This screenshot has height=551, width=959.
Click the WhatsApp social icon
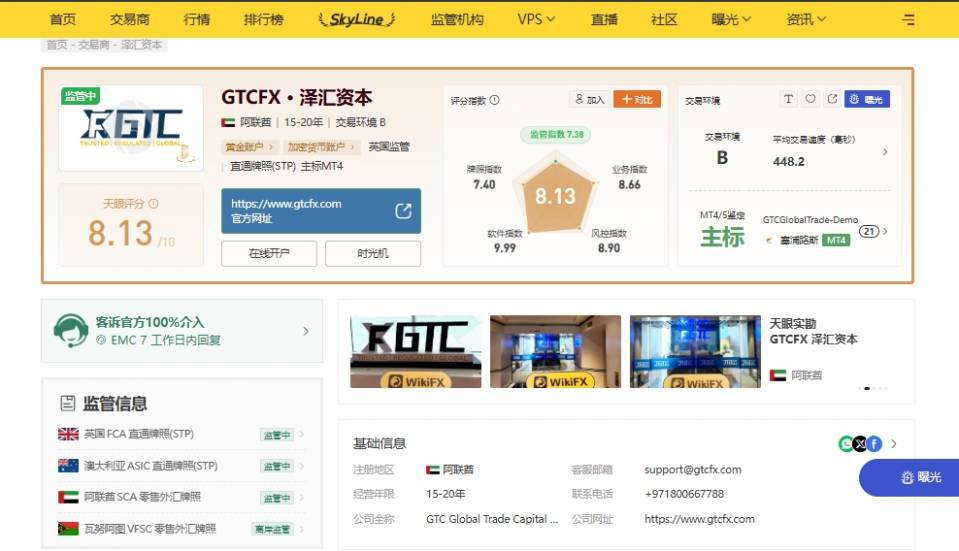(x=846, y=443)
